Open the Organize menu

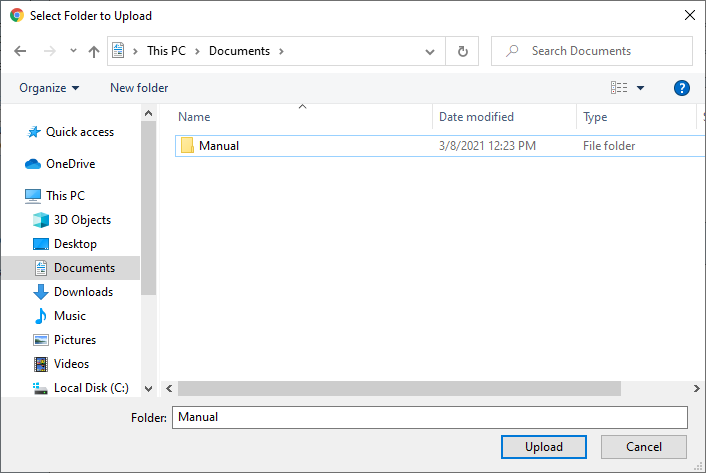pyautogui.click(x=49, y=88)
